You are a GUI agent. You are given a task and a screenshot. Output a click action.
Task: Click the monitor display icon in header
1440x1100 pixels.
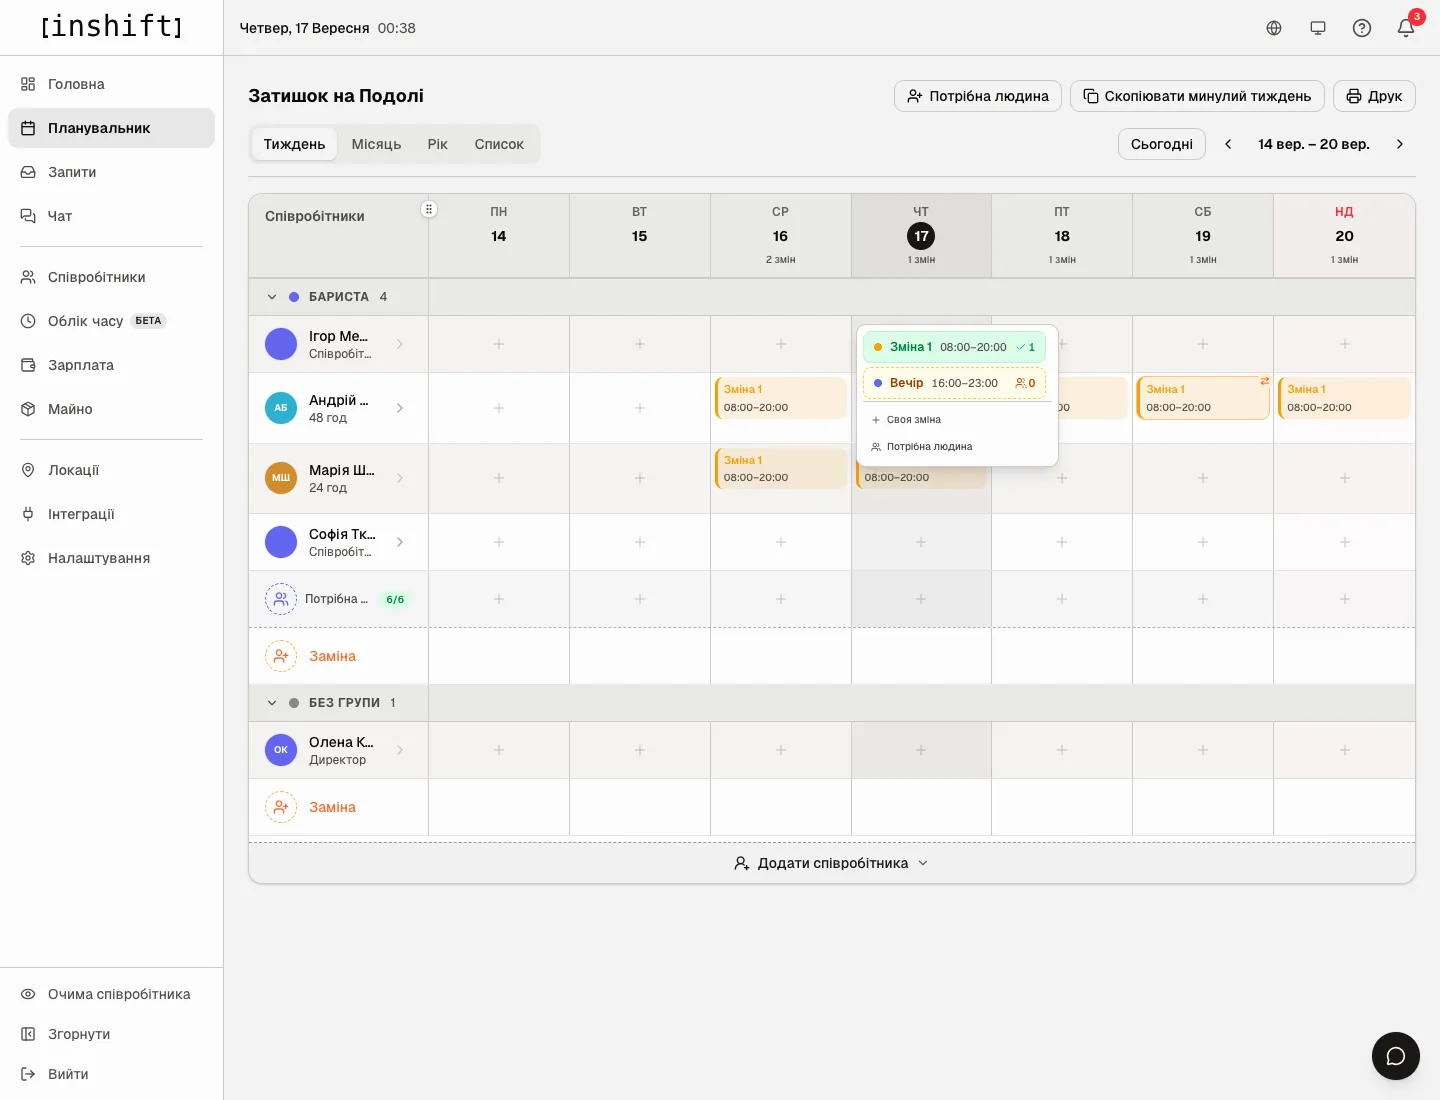tap(1318, 28)
